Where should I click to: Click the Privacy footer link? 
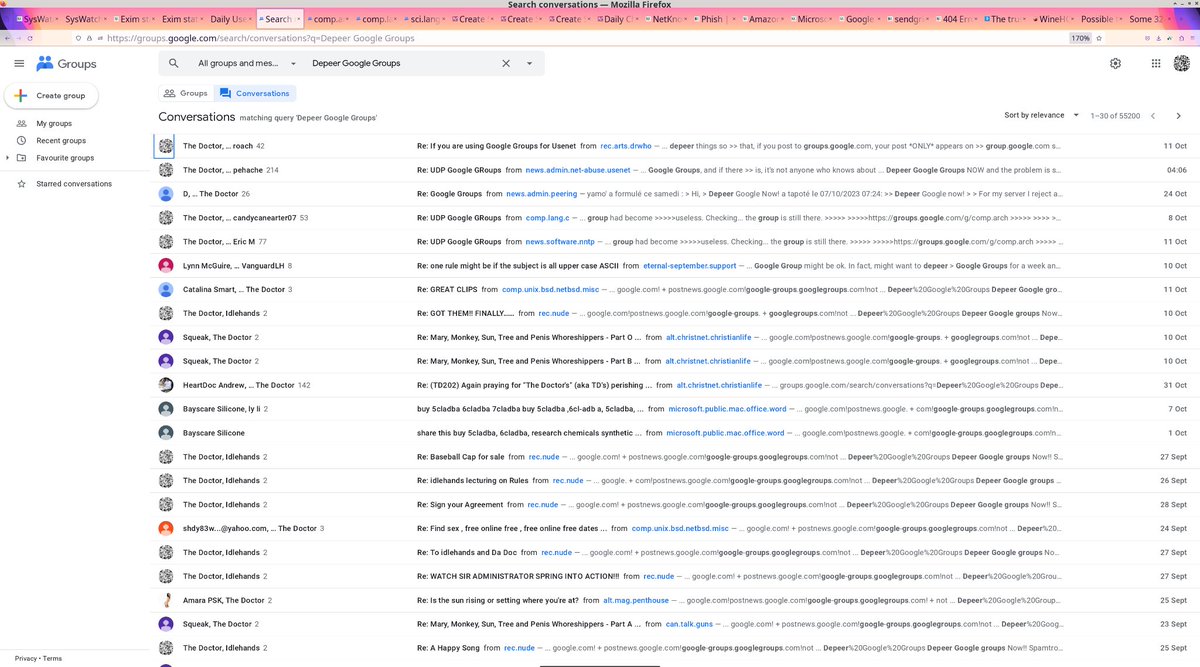tap(26, 659)
